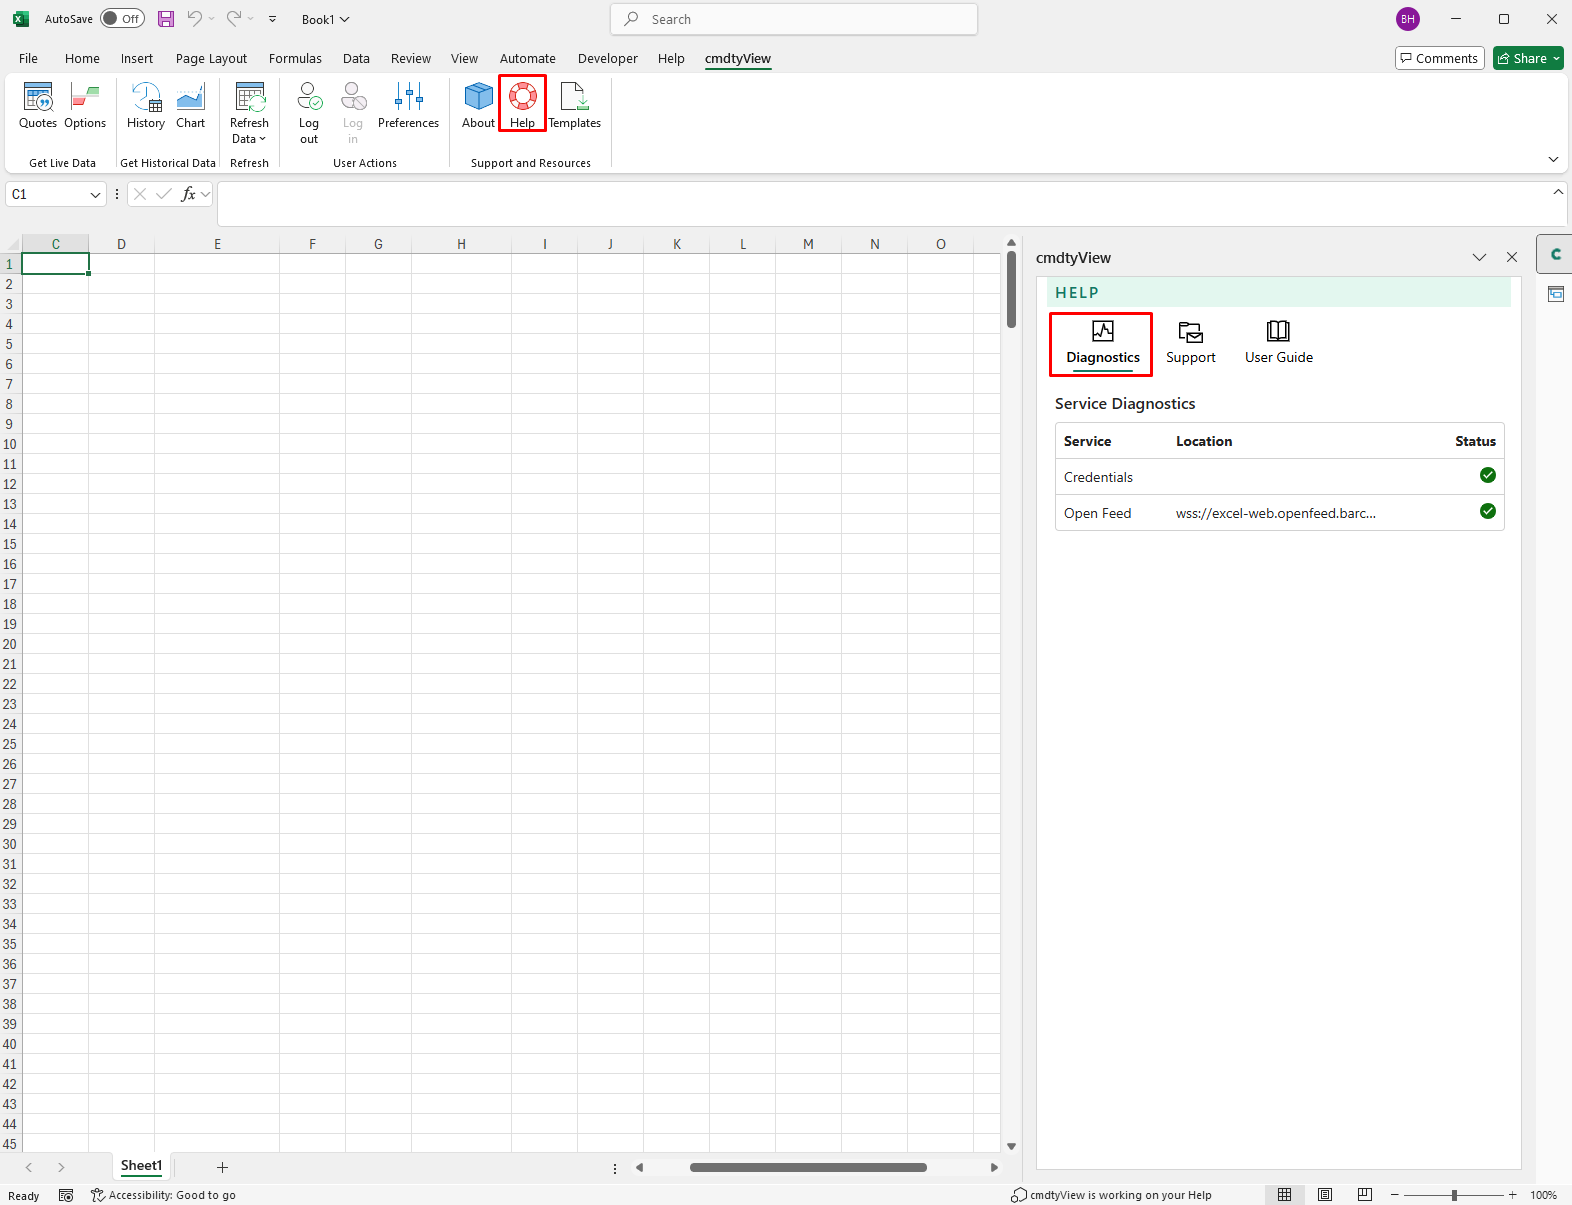Switch to Page Break Preview icon
The width and height of the screenshot is (1572, 1205).
point(1365,1195)
